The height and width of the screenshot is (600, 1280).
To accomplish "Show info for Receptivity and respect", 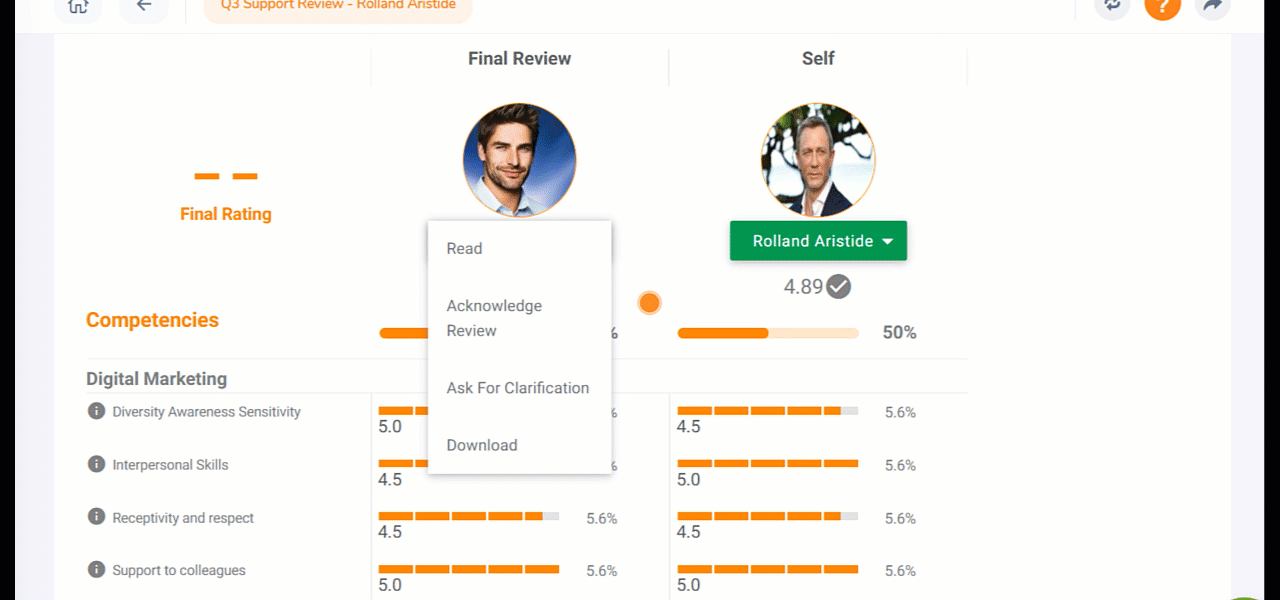I will coord(96,517).
